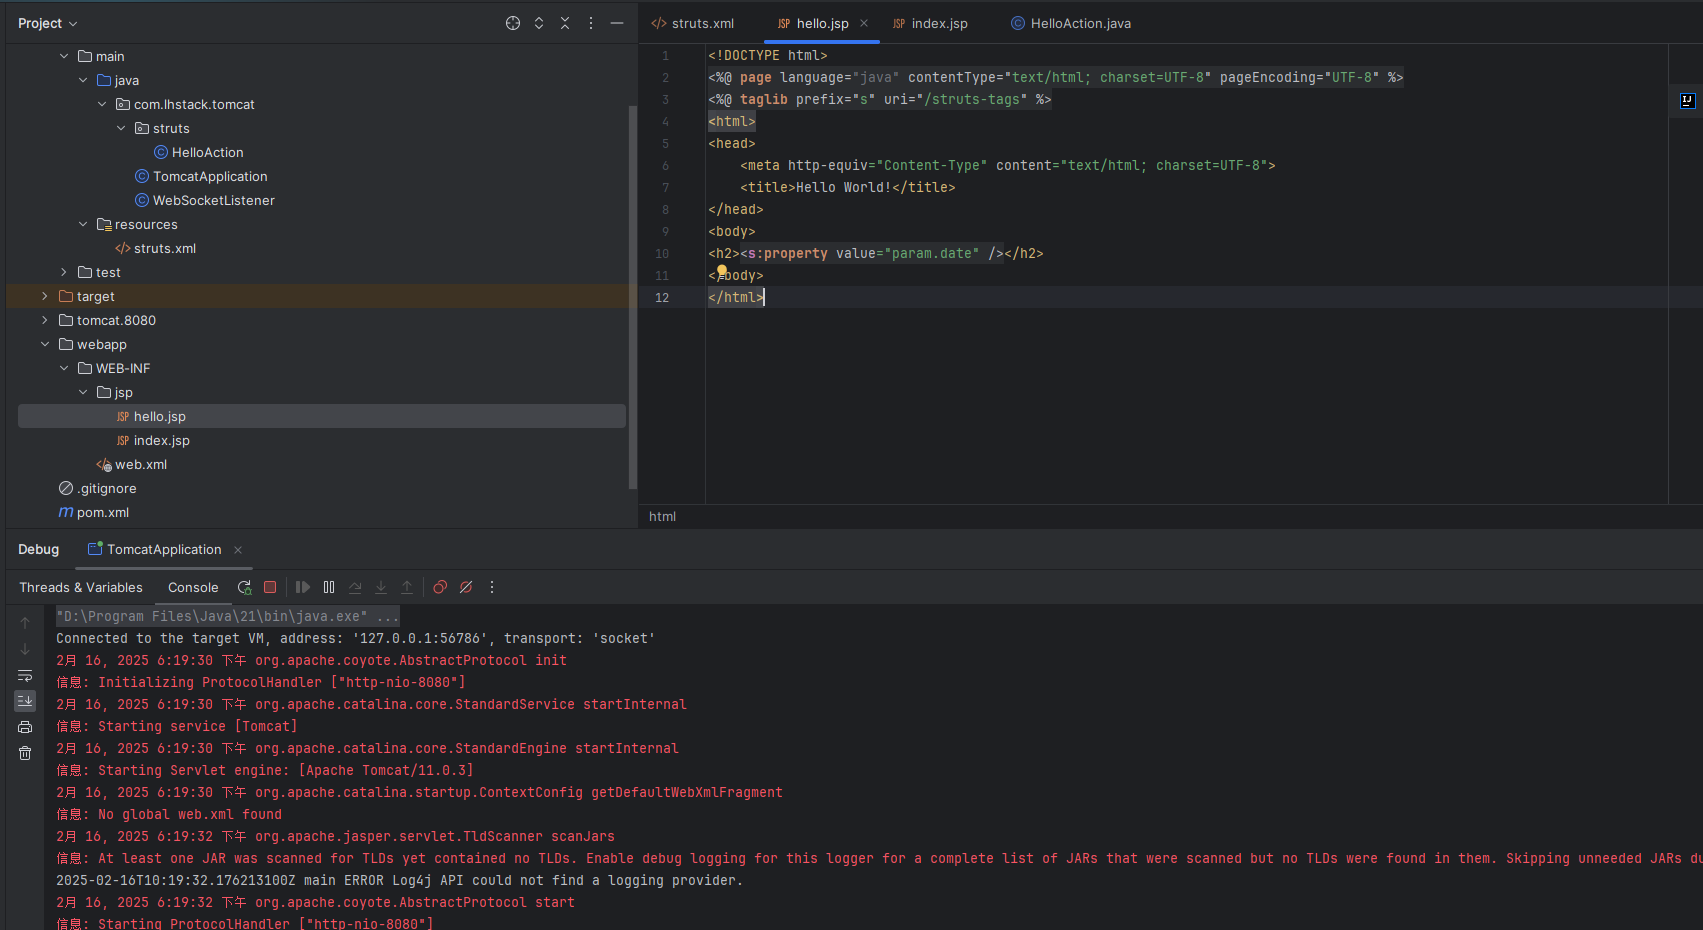Stop the running debug session
Screen dimensions: 1703x930
tap(270, 588)
